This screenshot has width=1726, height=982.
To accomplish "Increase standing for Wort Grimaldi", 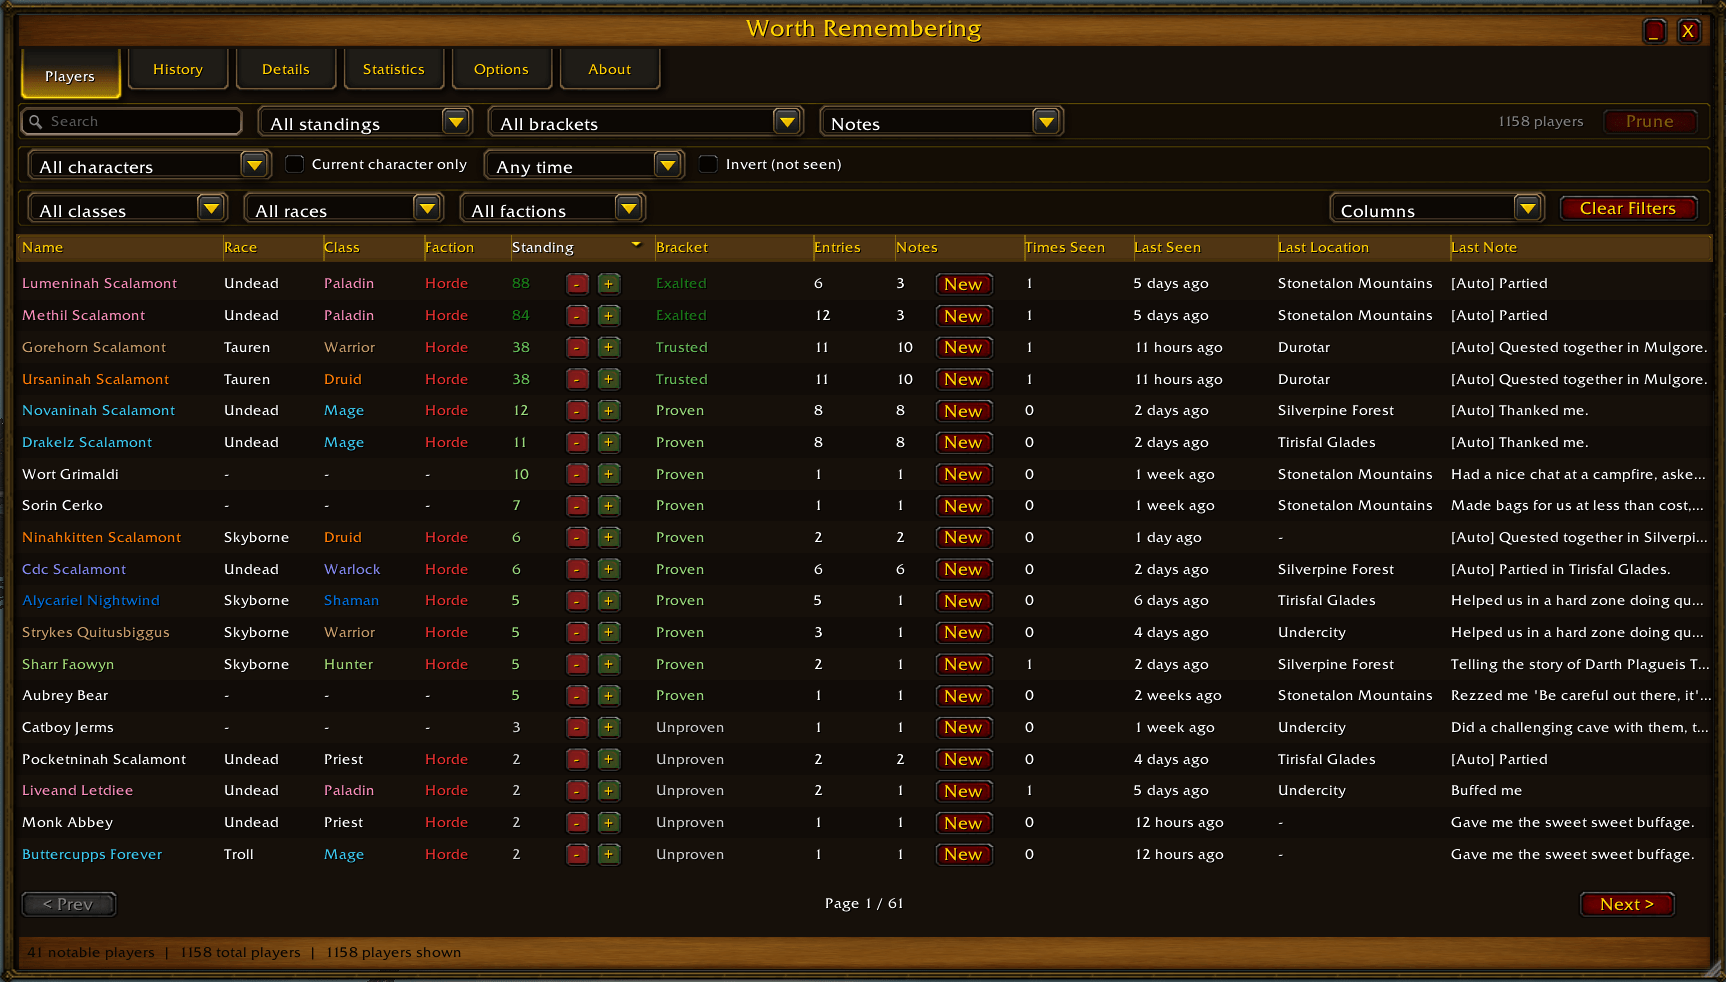I will point(608,474).
